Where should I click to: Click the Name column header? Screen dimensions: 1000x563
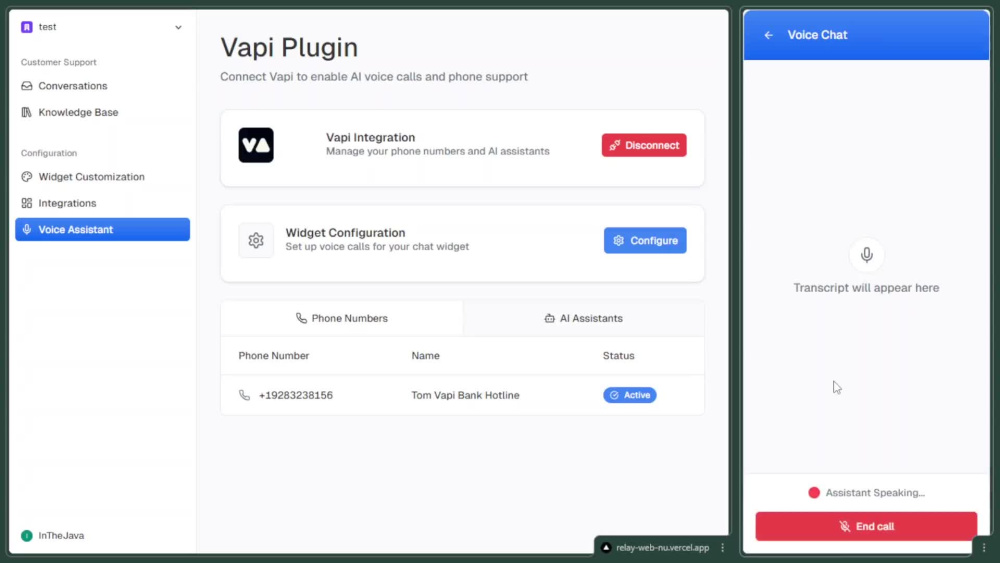(425, 356)
